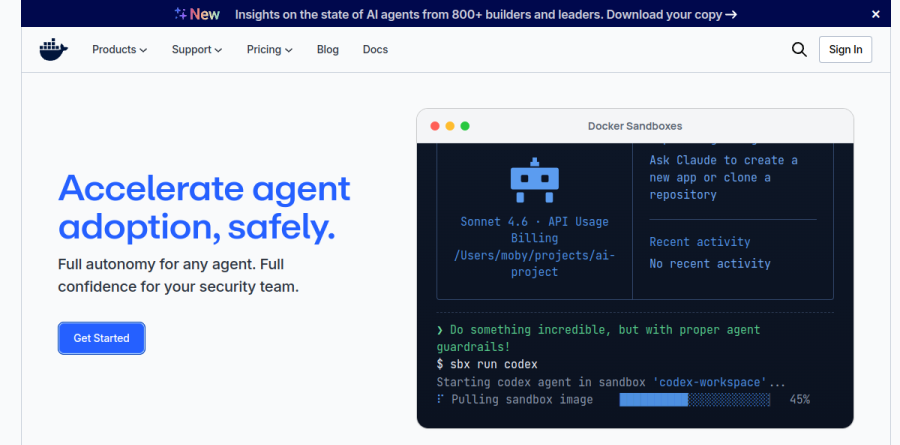Expand the Support menu
This screenshot has width=900, height=445.
tap(197, 49)
